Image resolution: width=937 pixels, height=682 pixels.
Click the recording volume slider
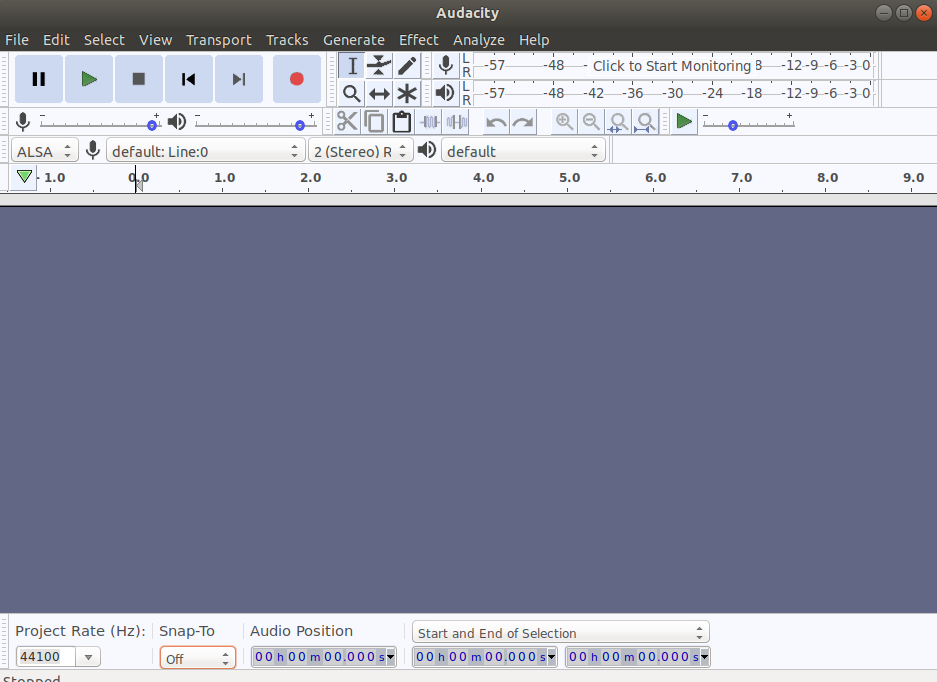click(x=100, y=123)
